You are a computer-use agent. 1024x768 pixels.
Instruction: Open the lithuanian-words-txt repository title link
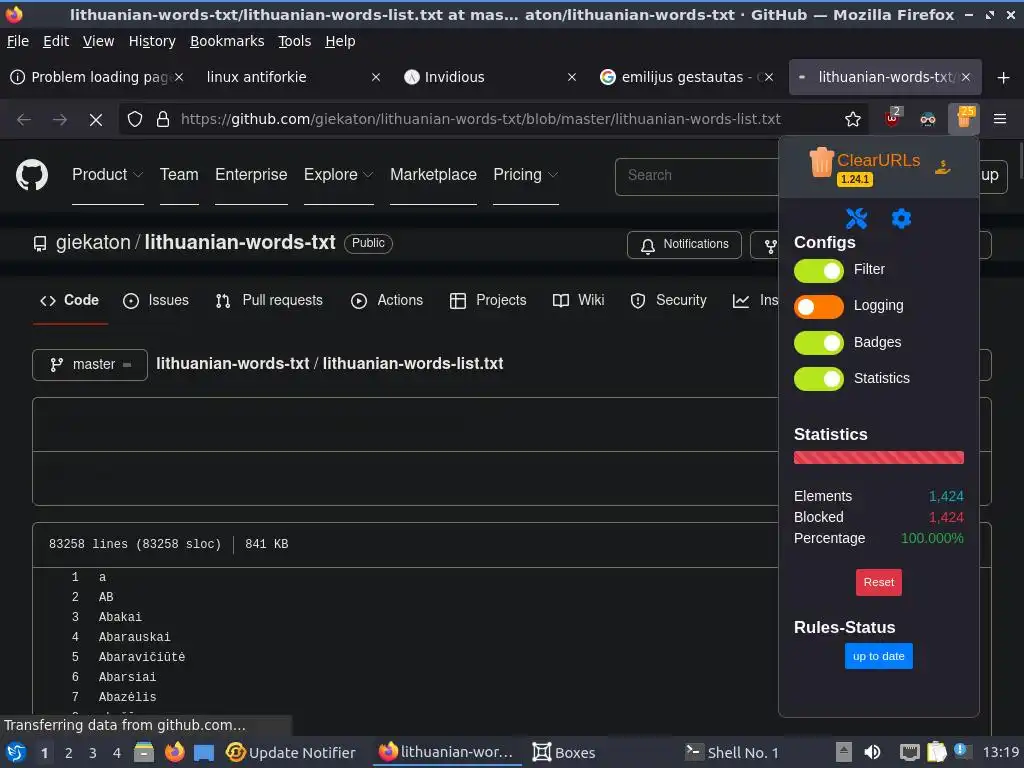pos(240,242)
